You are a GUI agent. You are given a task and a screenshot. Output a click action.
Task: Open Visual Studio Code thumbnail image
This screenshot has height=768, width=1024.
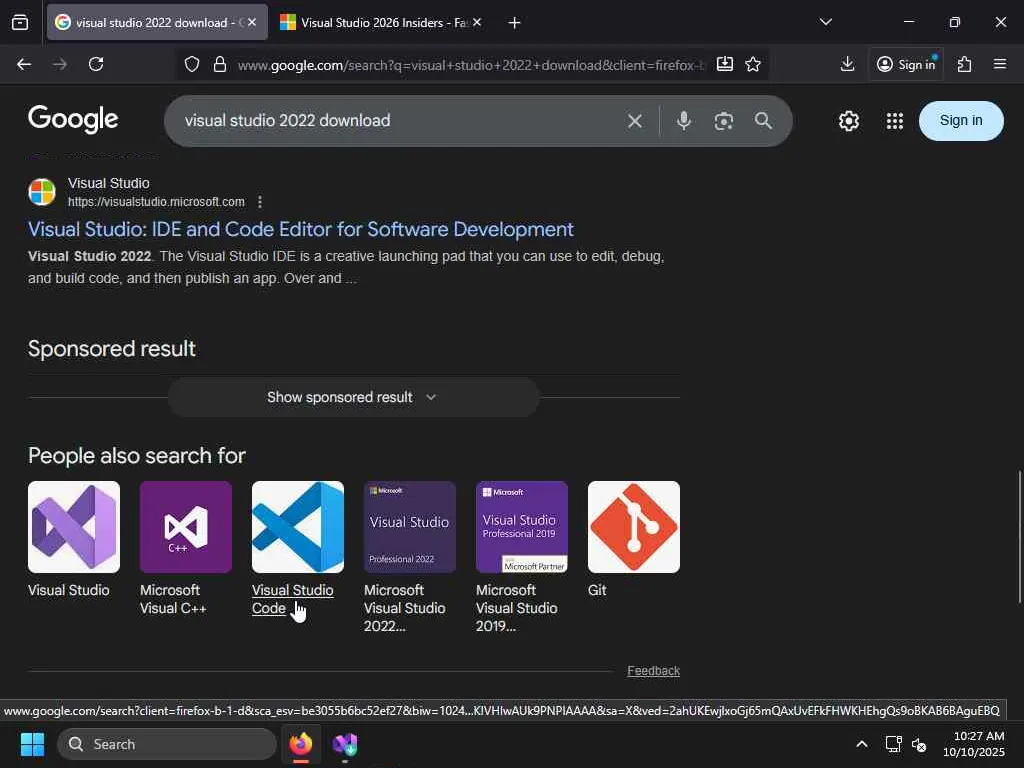(298, 527)
